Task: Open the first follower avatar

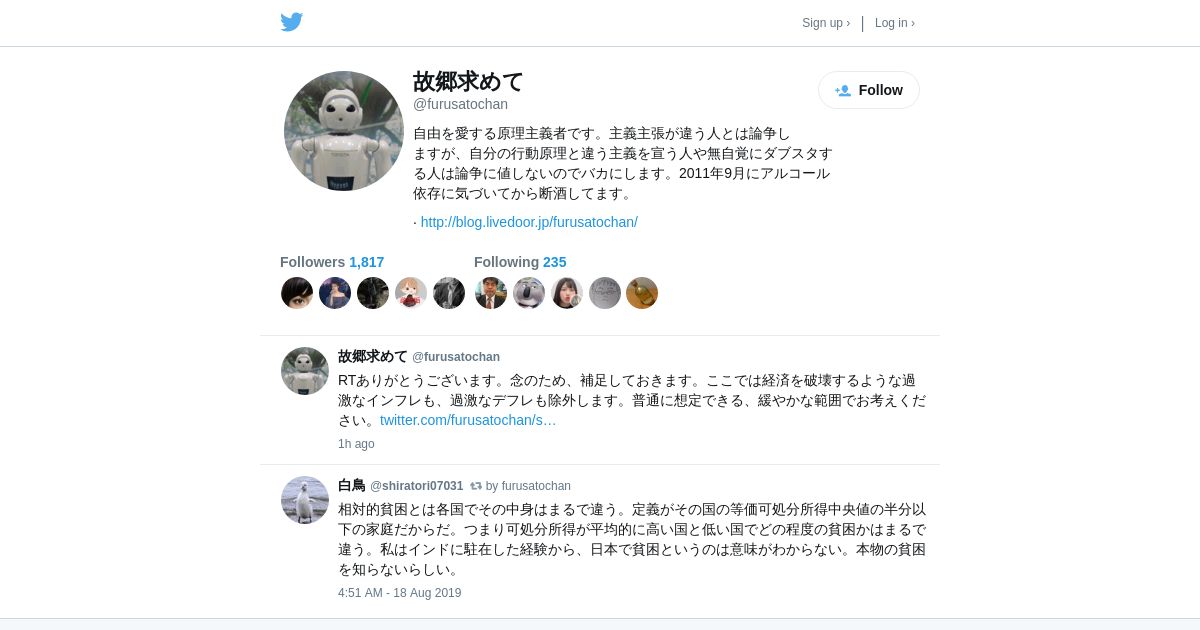Action: [297, 293]
